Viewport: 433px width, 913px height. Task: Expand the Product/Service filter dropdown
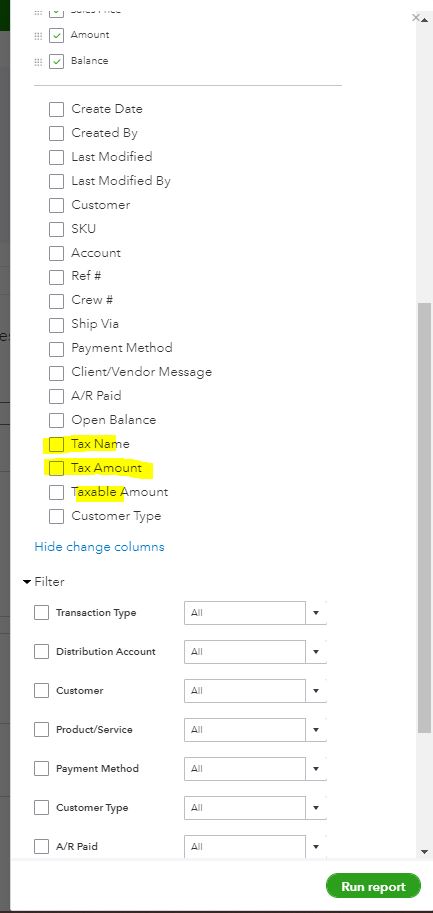315,730
